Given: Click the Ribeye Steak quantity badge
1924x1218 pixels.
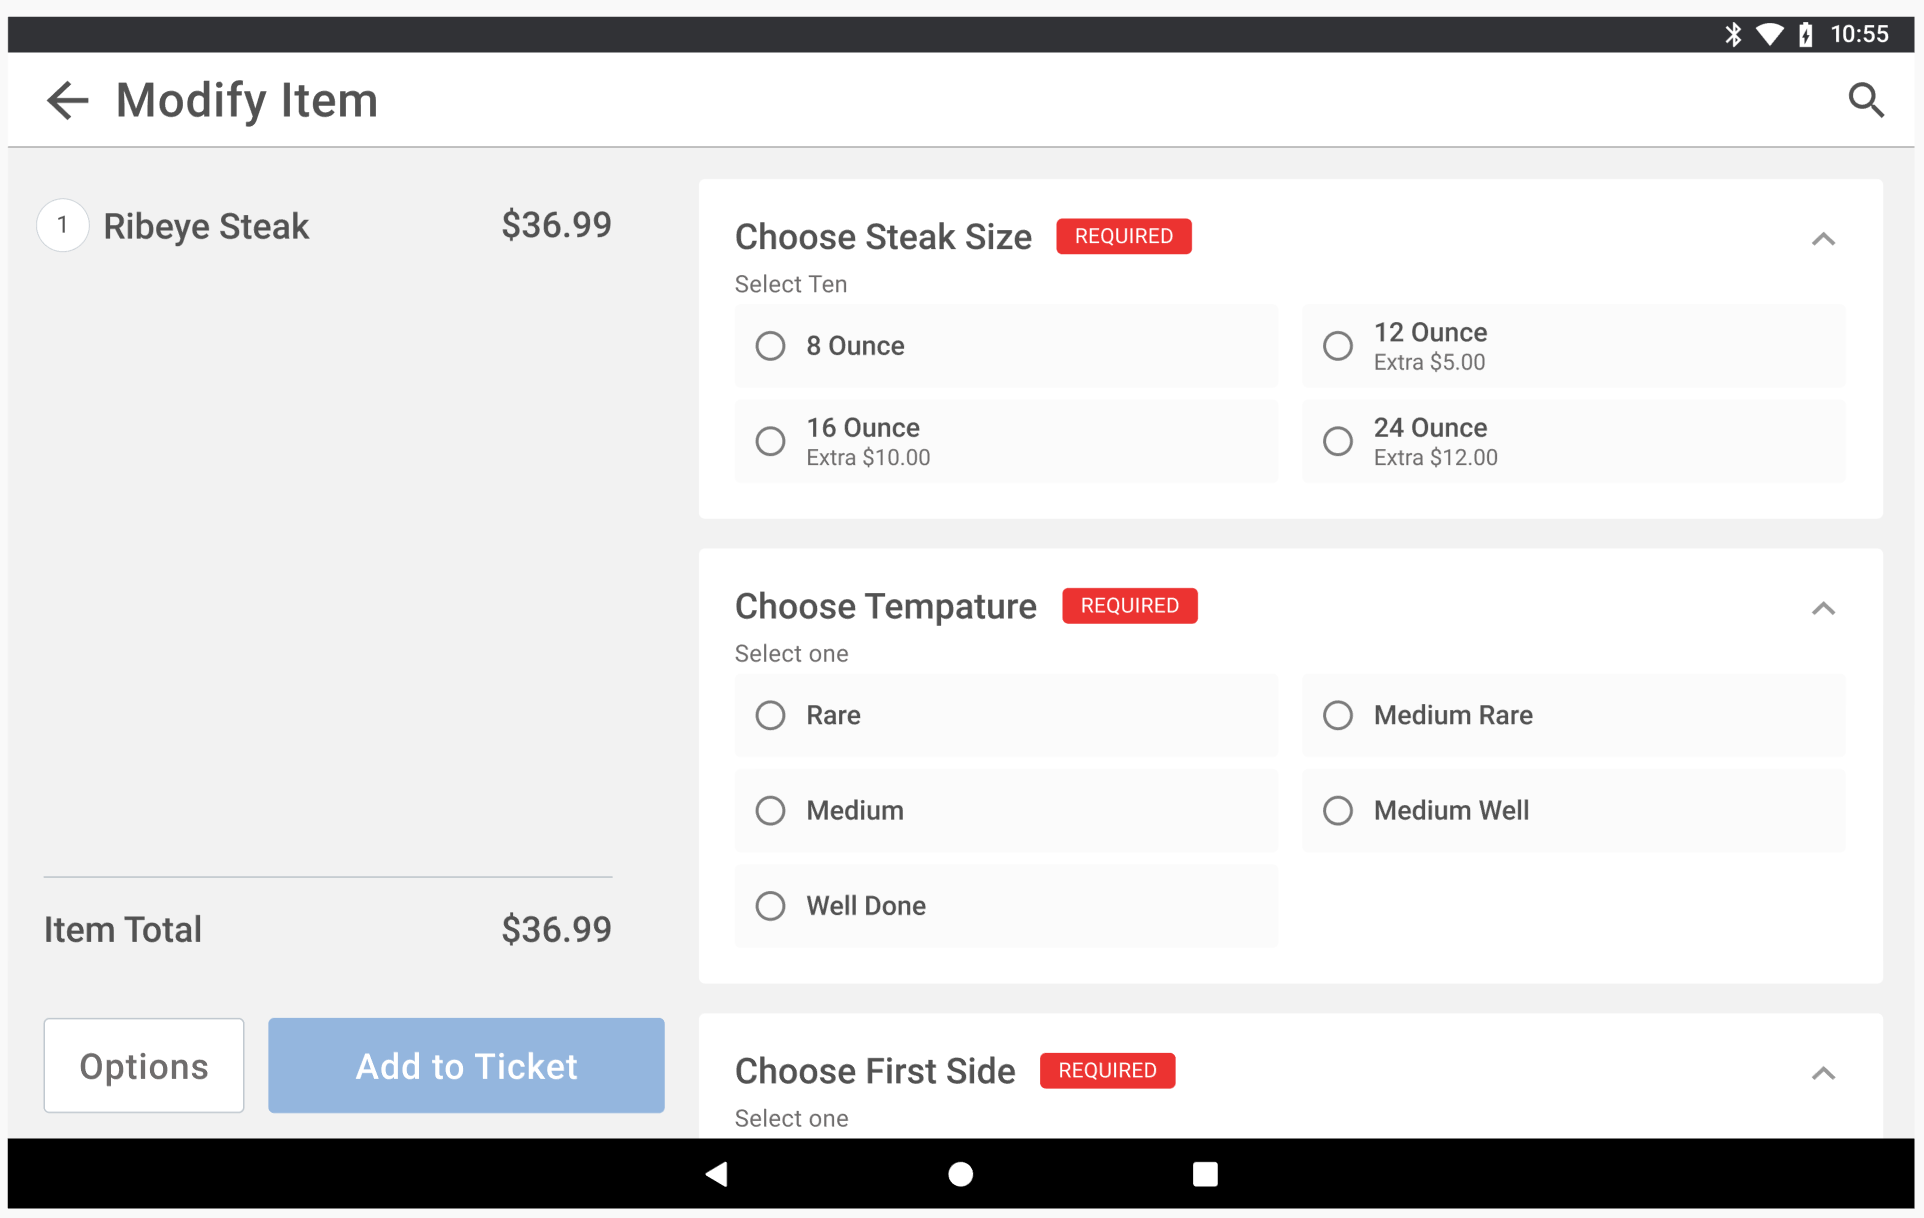Looking at the screenshot, I should tap(62, 224).
